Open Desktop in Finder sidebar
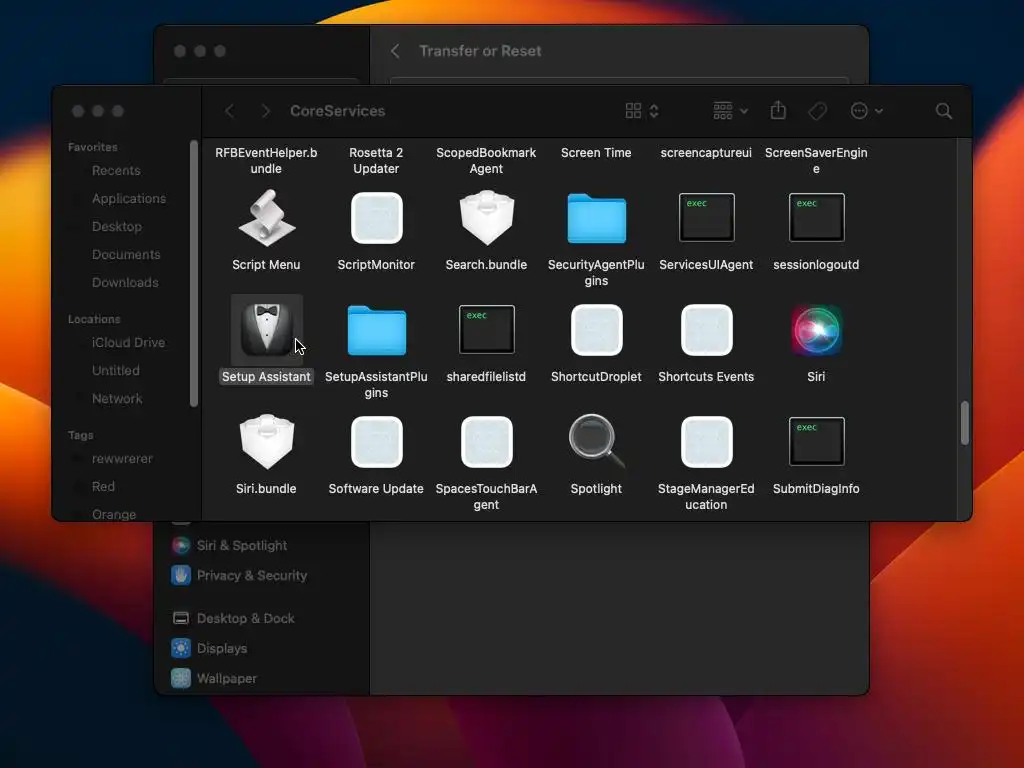 coord(117,227)
